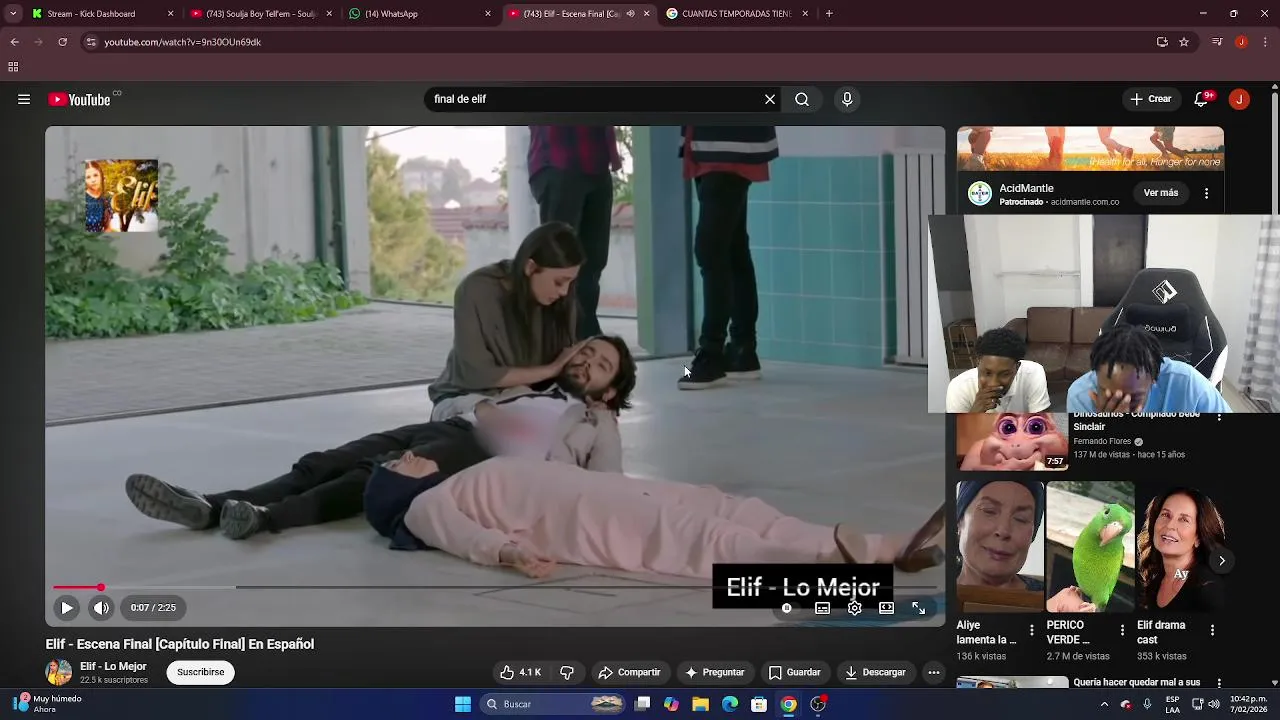
Task: Open Windows Start menu
Action: (463, 704)
